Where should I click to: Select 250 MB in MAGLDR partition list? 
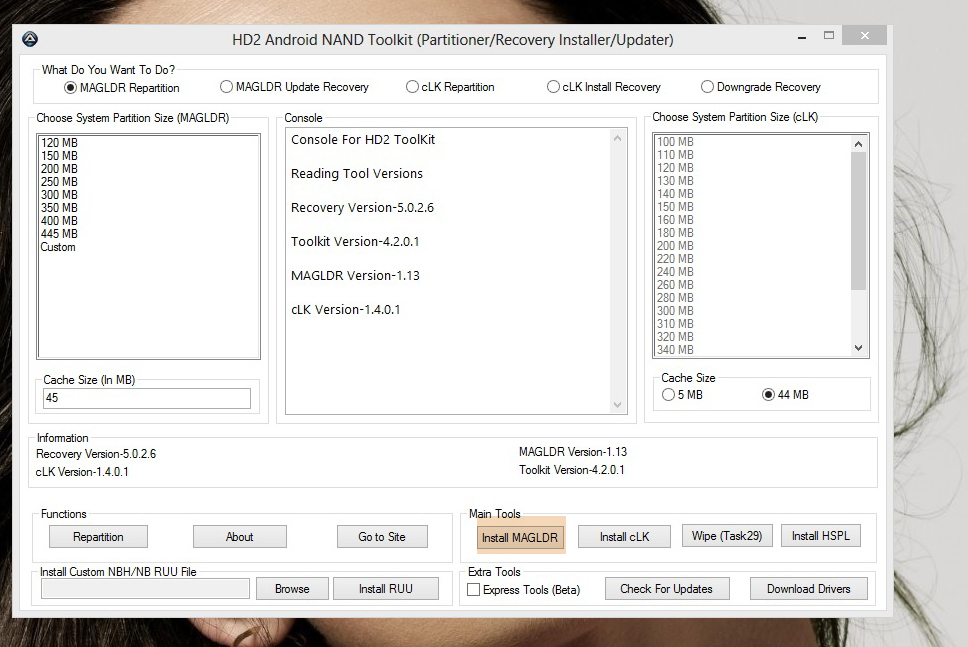[59, 182]
